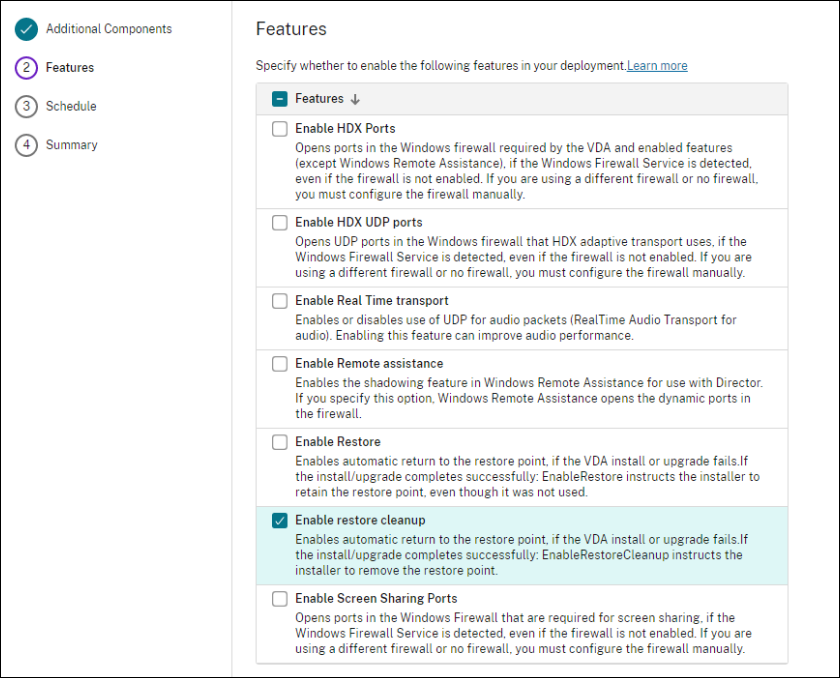Go to the Schedule step
Viewport: 840px width, 678px height.
[71, 106]
